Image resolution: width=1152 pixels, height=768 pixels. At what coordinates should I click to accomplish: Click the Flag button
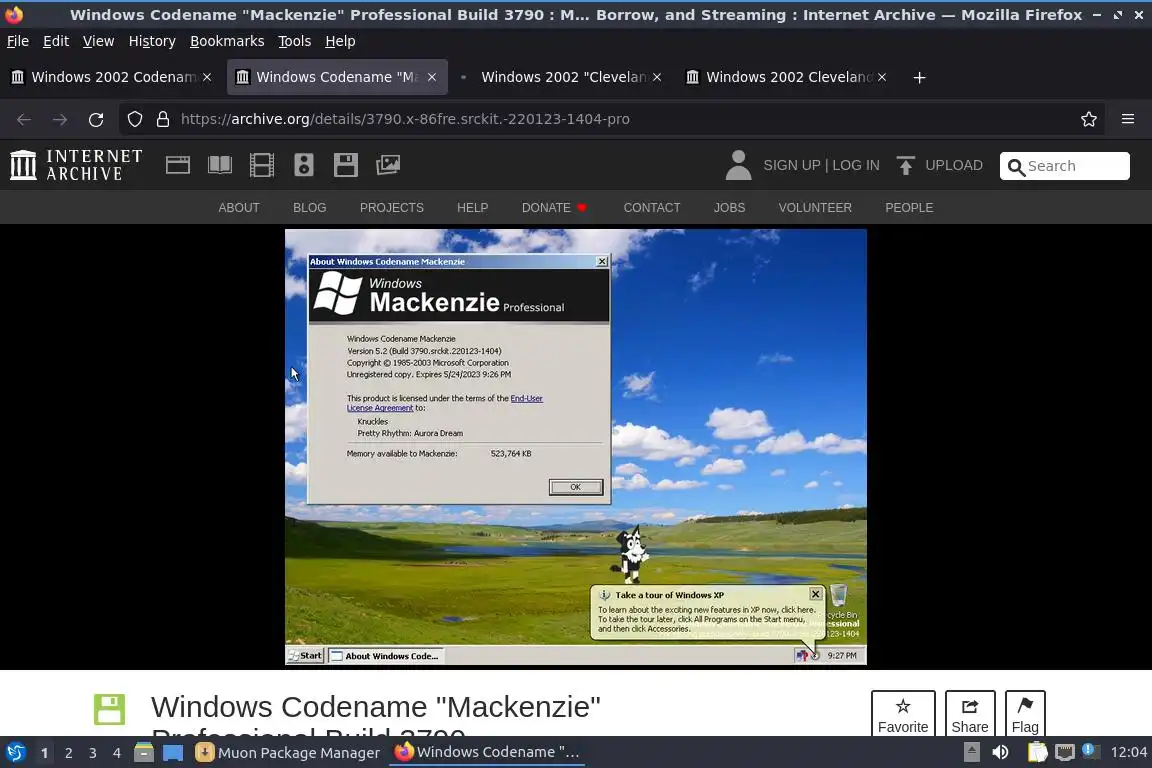[1025, 714]
